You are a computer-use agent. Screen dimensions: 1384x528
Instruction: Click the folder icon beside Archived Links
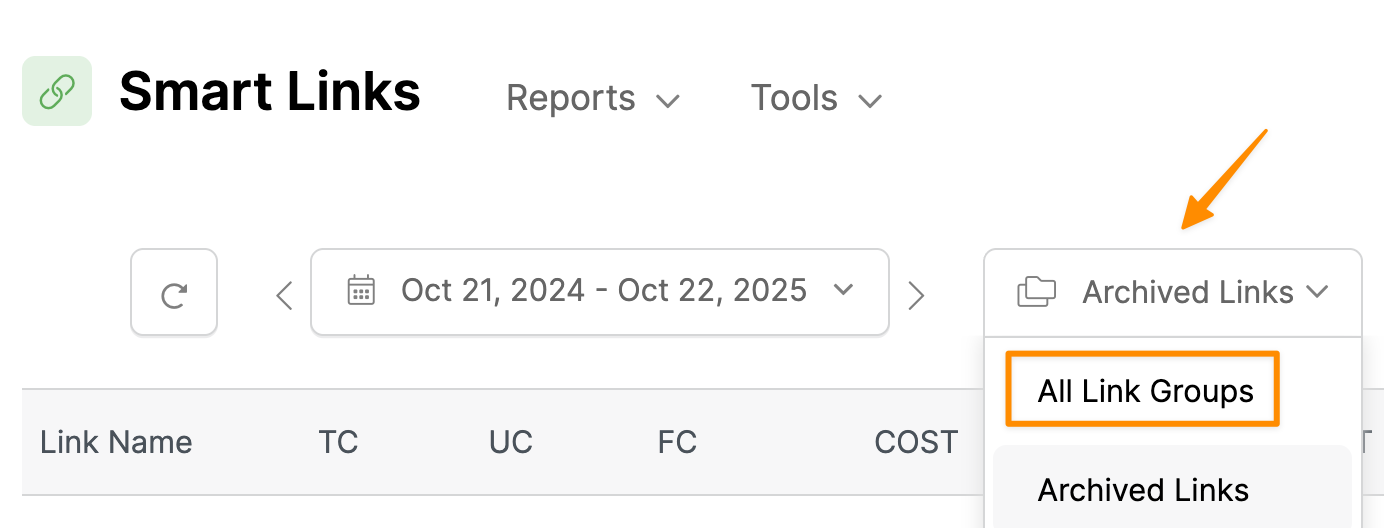[x=1036, y=292]
